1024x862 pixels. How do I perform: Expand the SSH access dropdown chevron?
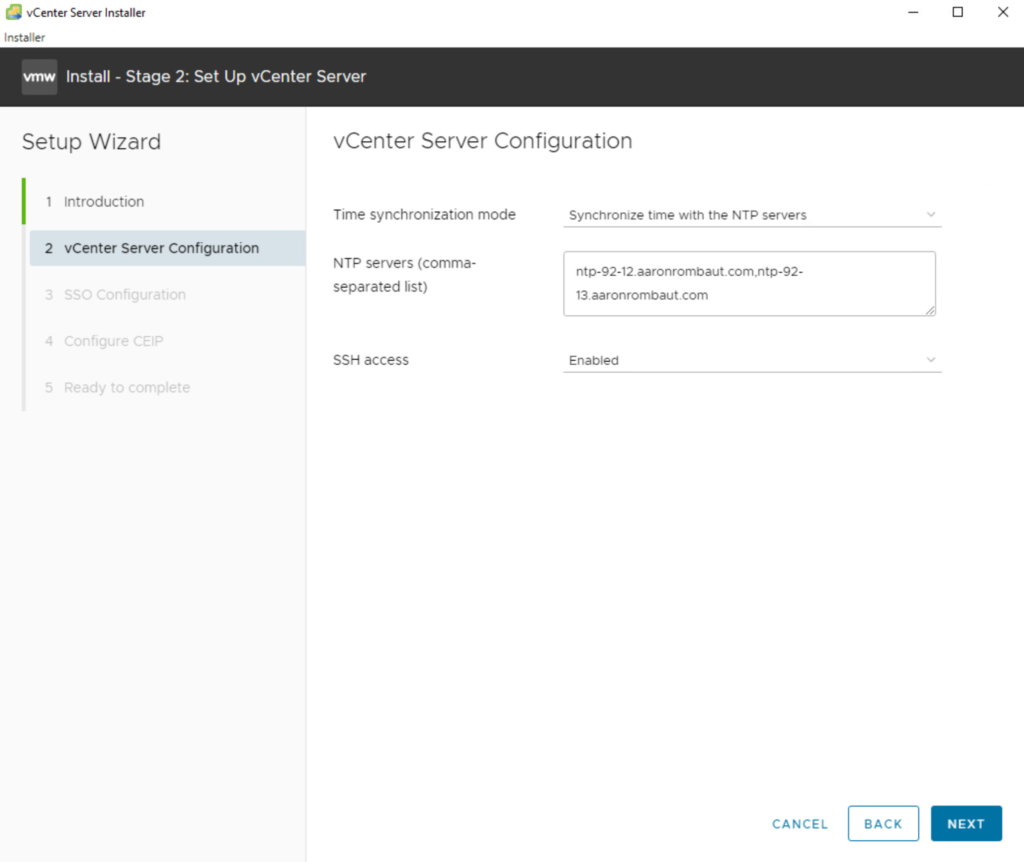coord(931,360)
